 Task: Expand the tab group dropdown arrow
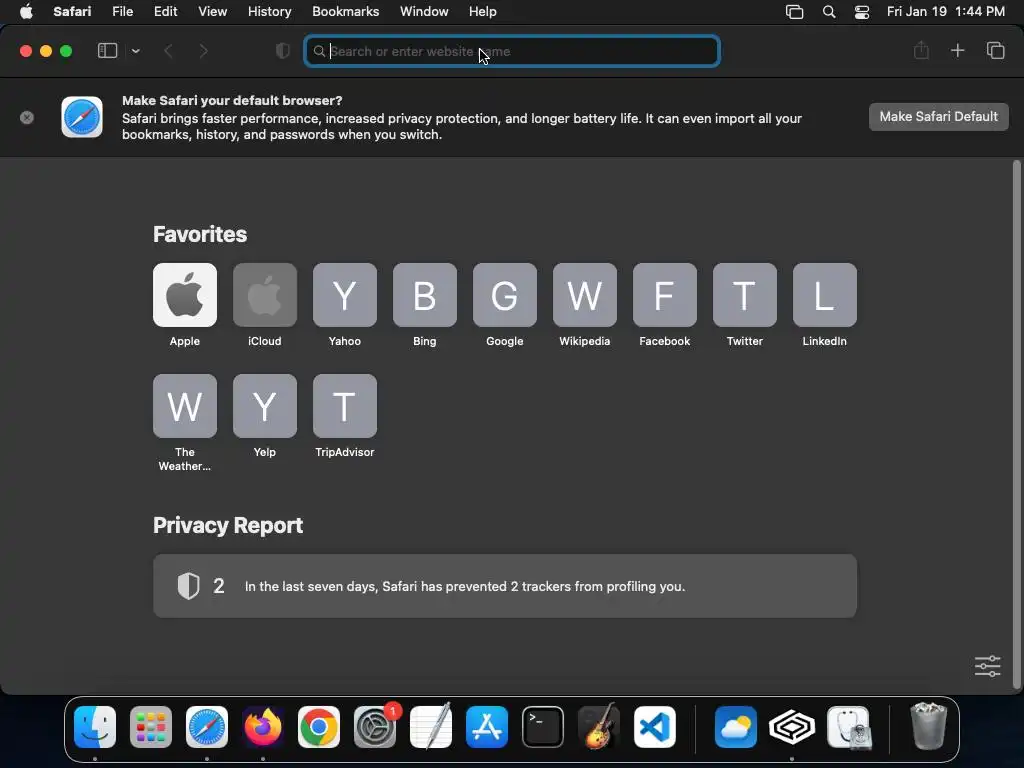(x=135, y=51)
